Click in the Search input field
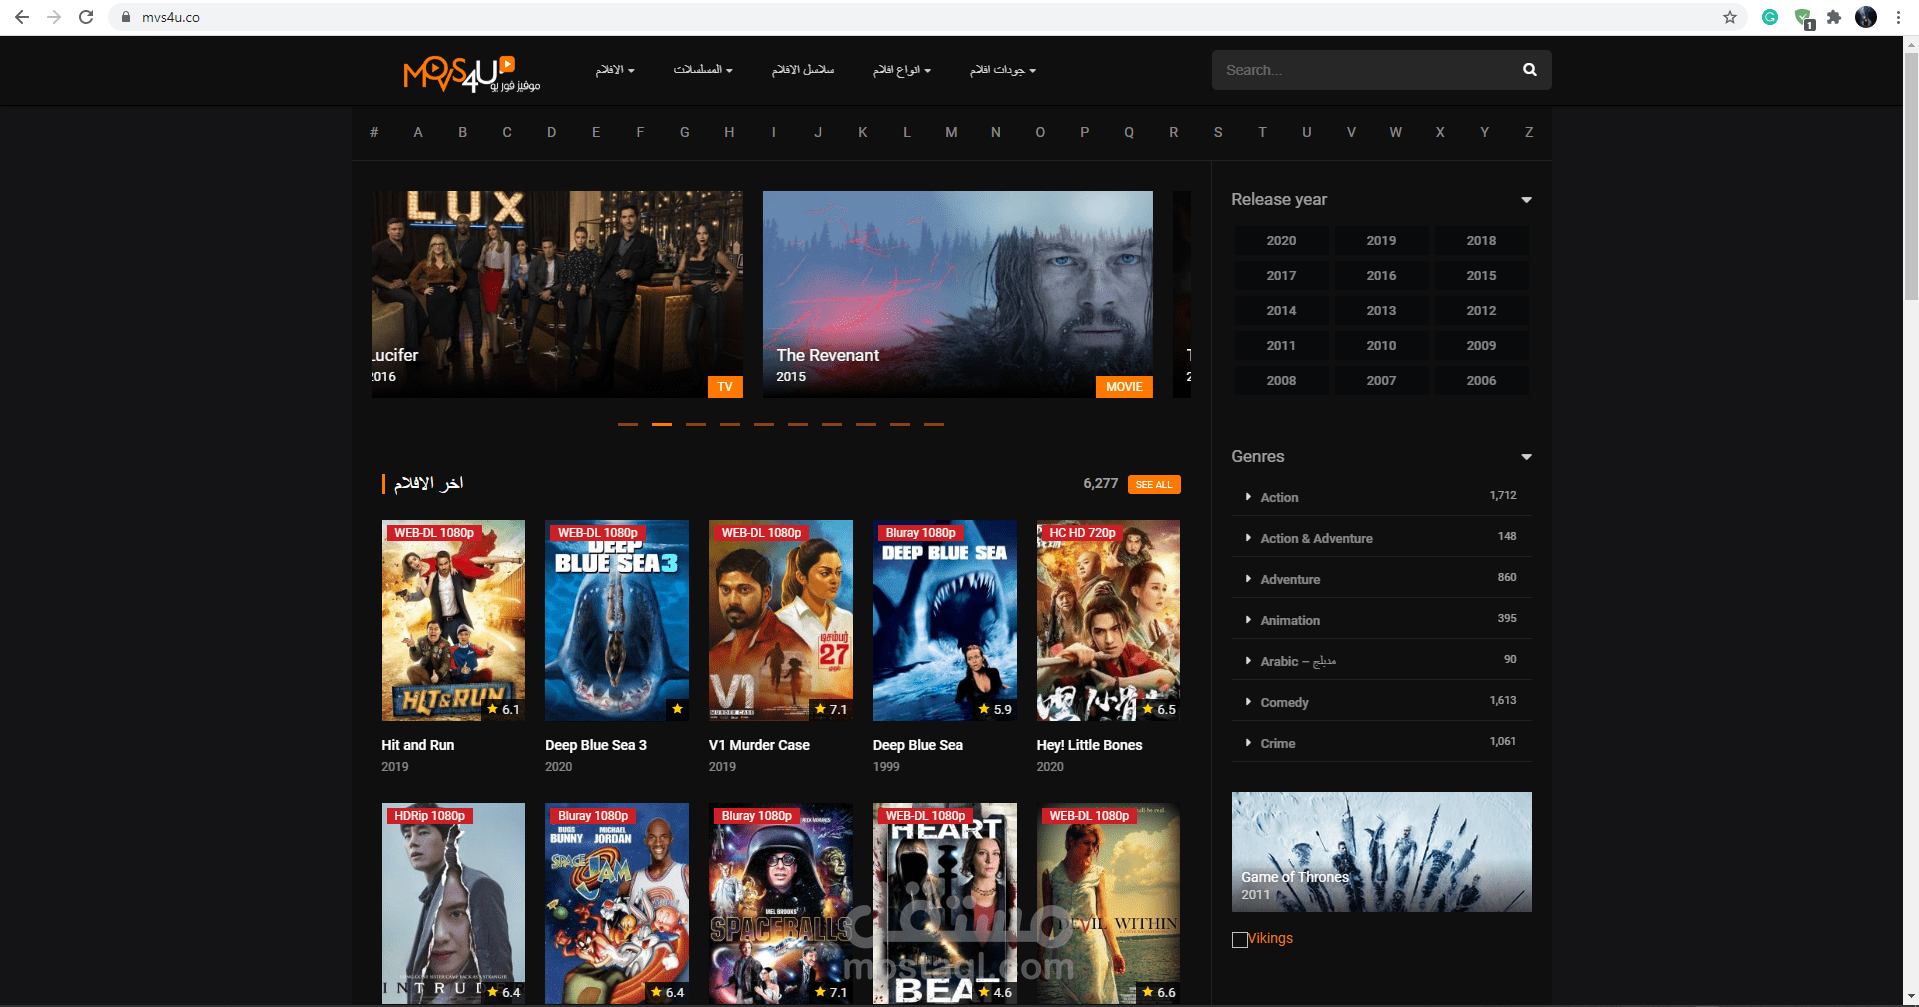Screen dimensions: 1919x1007 coord(1365,70)
